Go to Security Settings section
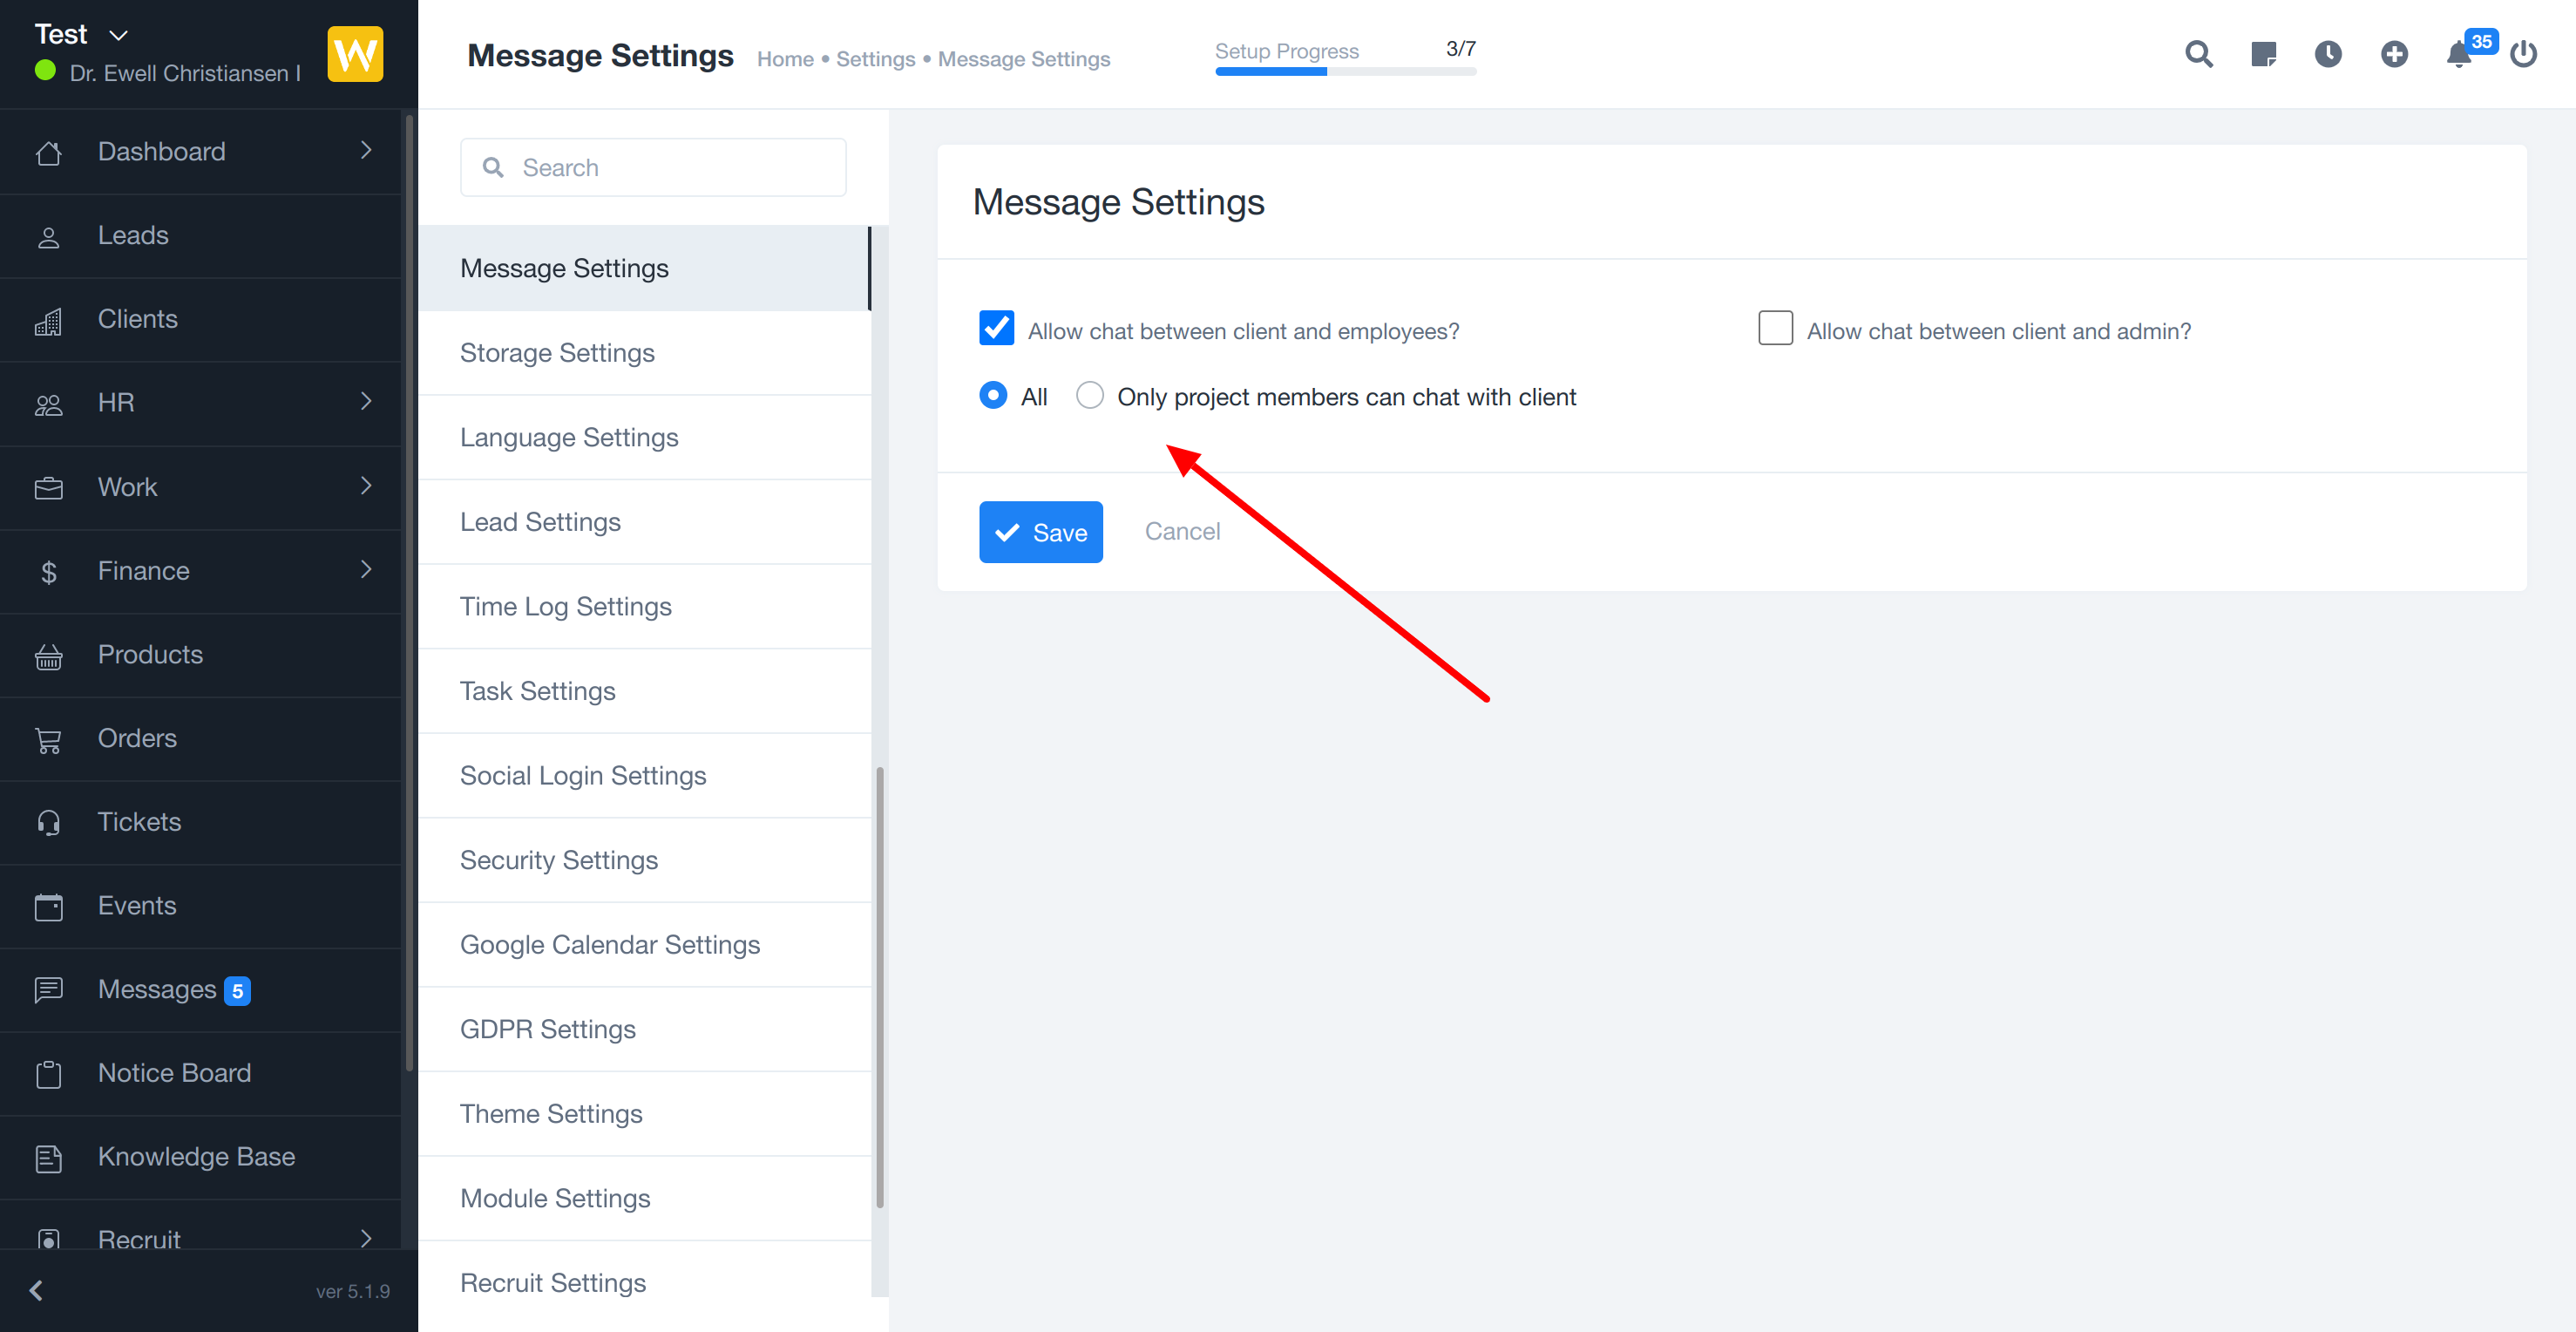The height and width of the screenshot is (1332, 2576). [559, 860]
